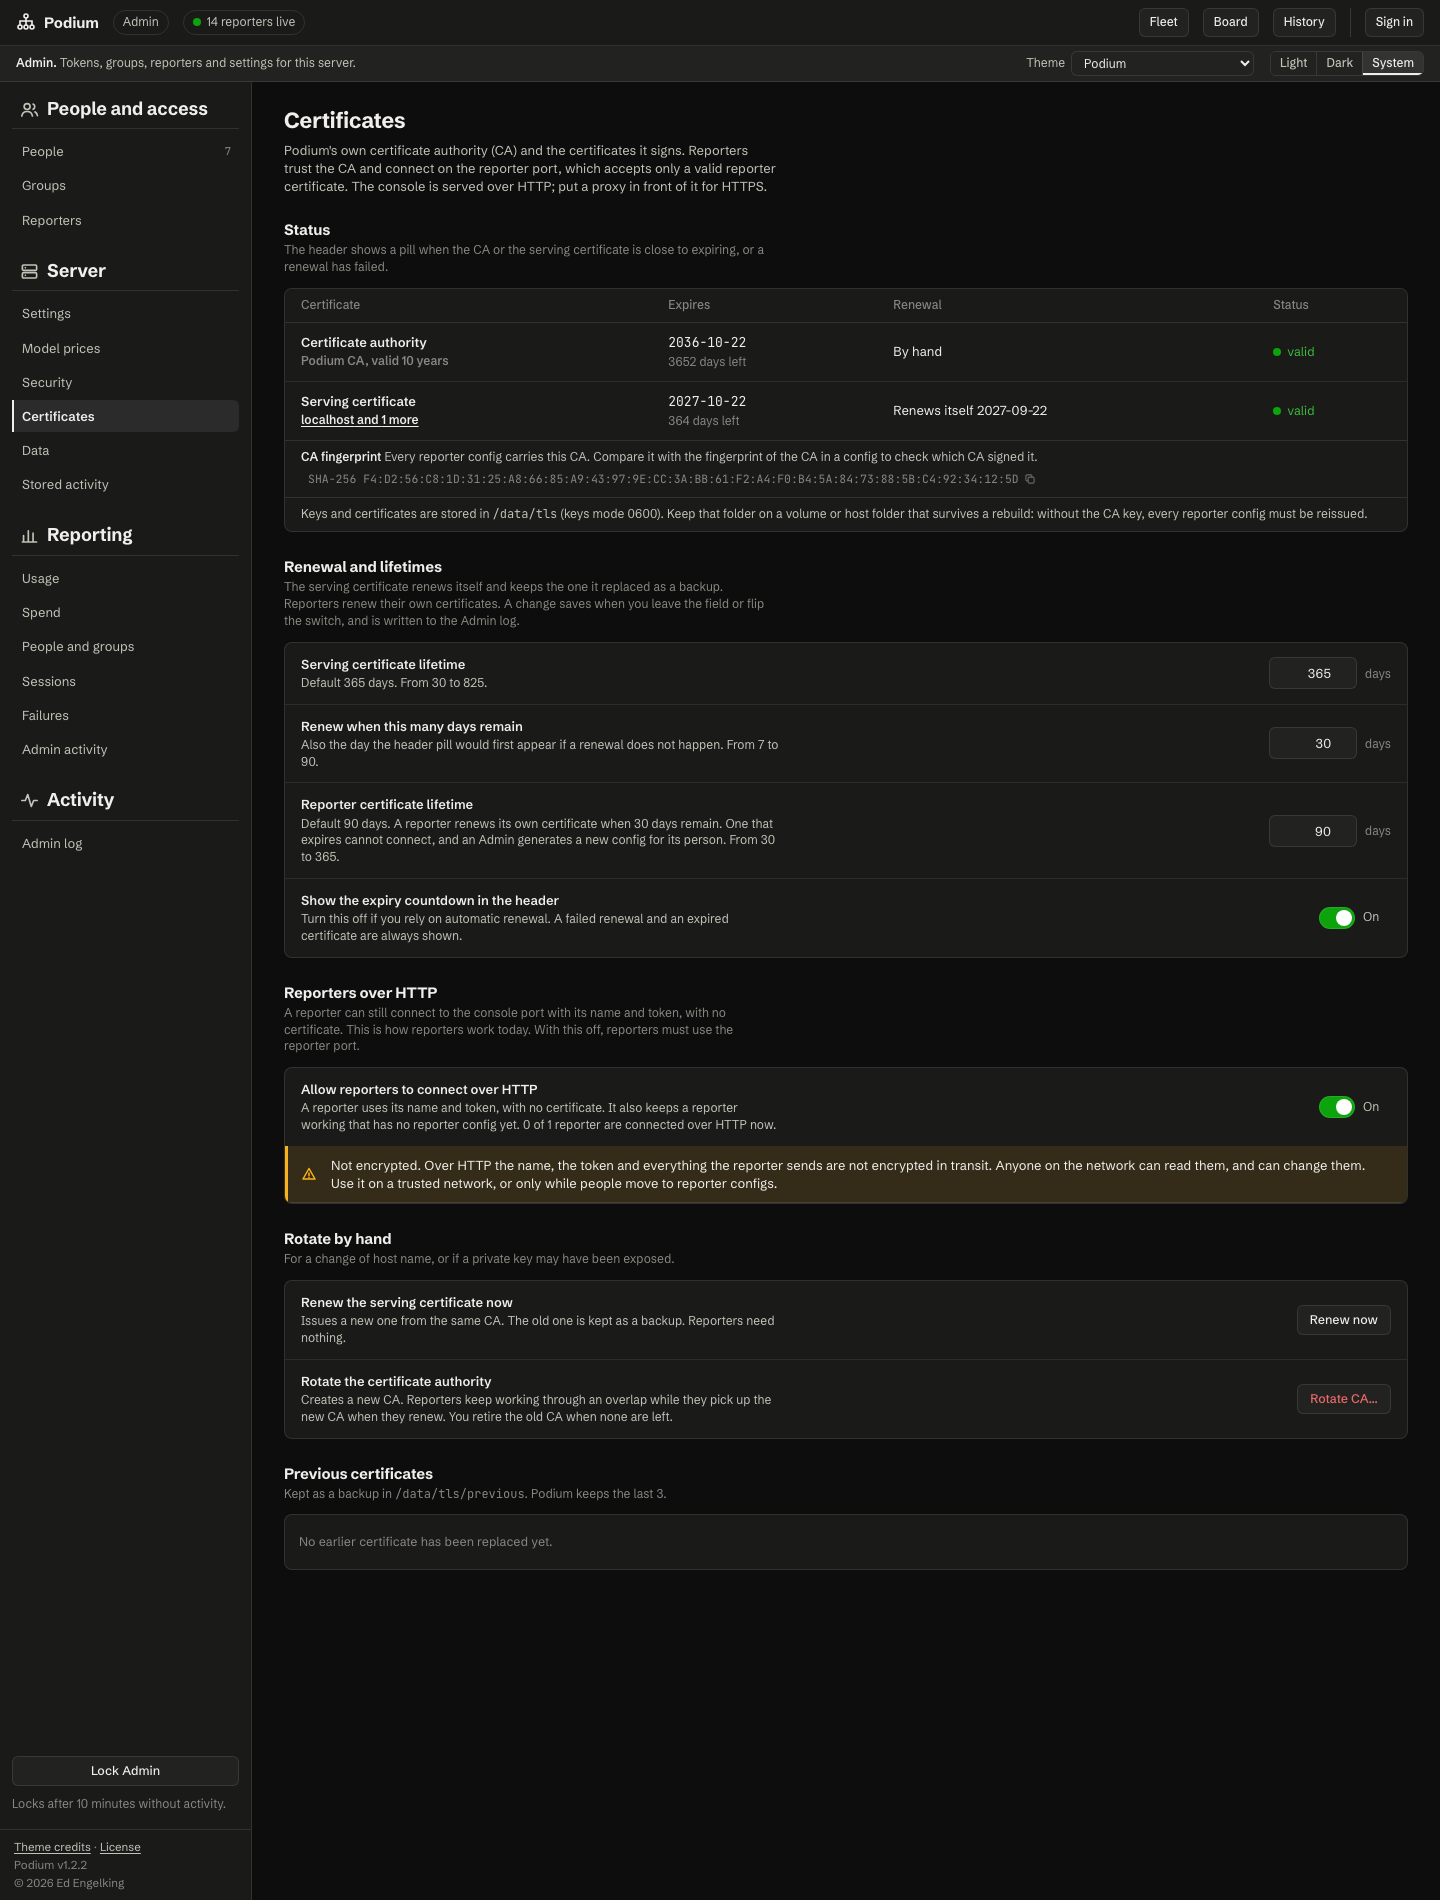Image resolution: width=1440 pixels, height=1900 pixels.
Task: Copy the CA fingerprint with the copy icon
Action: click(1030, 479)
